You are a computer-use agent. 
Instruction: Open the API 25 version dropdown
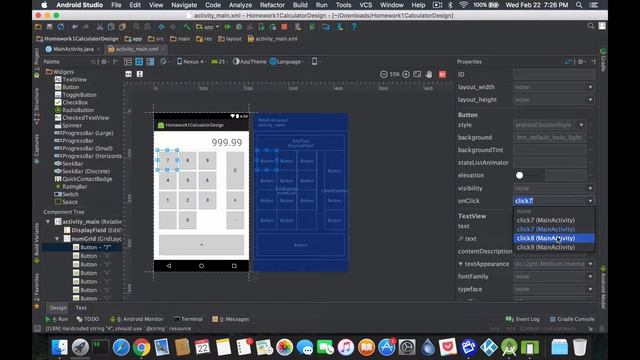[219, 62]
